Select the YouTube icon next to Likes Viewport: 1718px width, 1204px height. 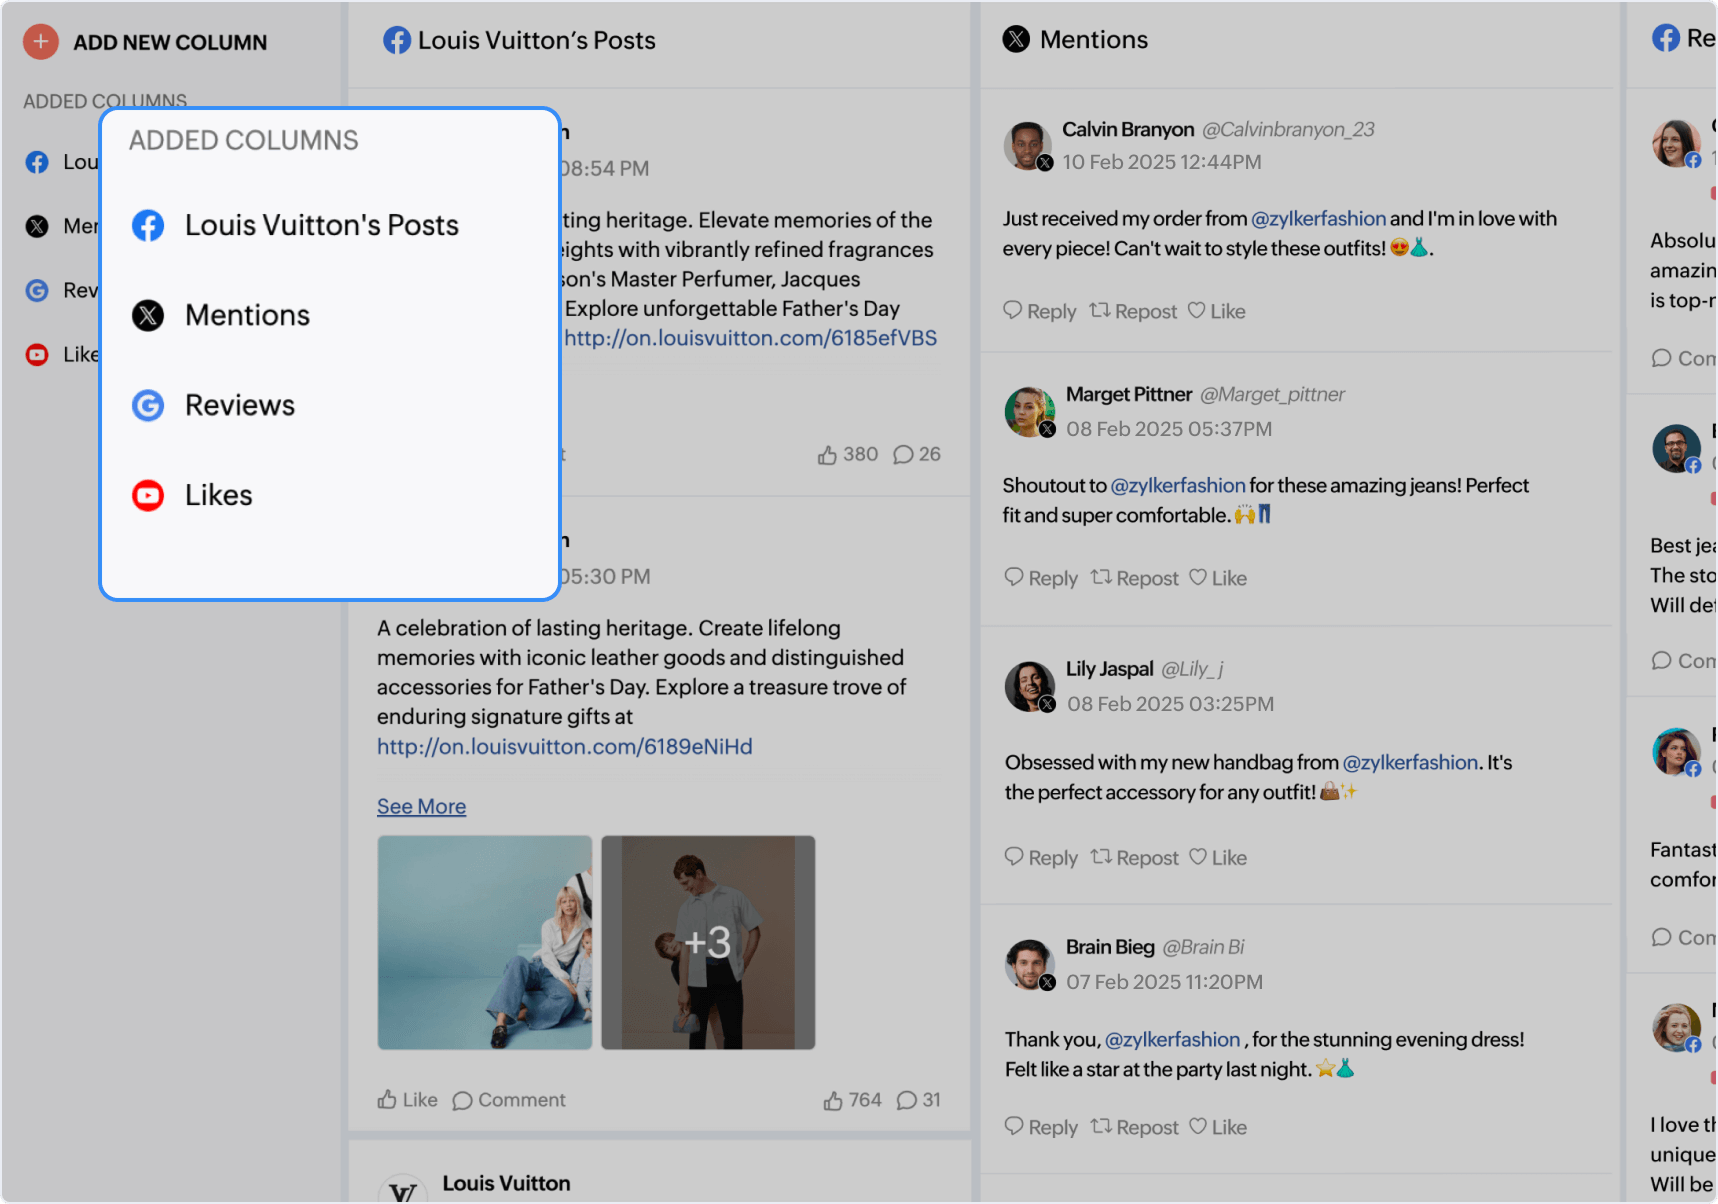click(148, 495)
